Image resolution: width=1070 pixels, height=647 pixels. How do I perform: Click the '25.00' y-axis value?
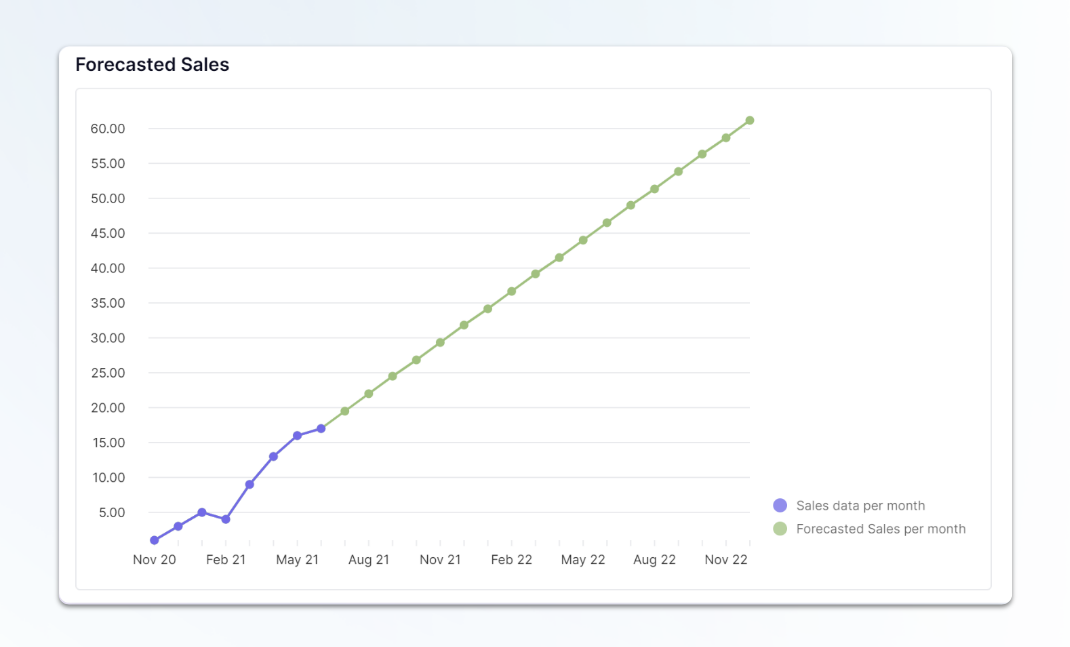108,373
